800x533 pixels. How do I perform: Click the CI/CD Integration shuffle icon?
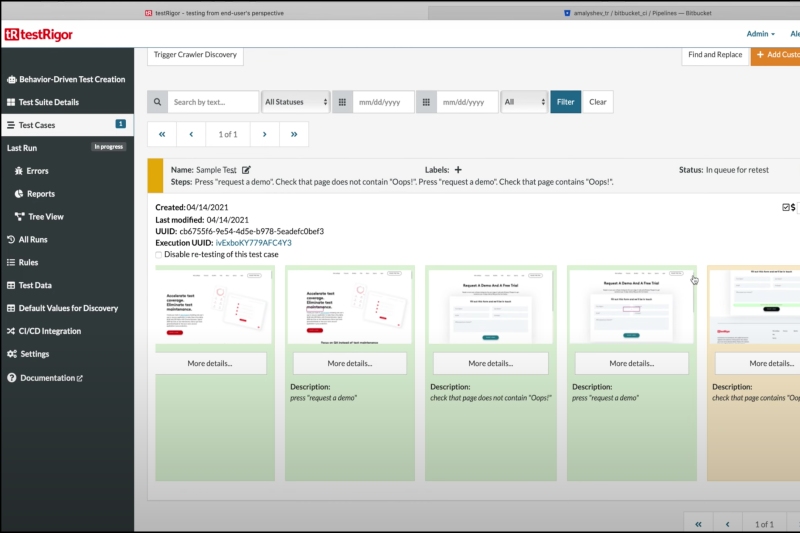pyautogui.click(x=11, y=331)
